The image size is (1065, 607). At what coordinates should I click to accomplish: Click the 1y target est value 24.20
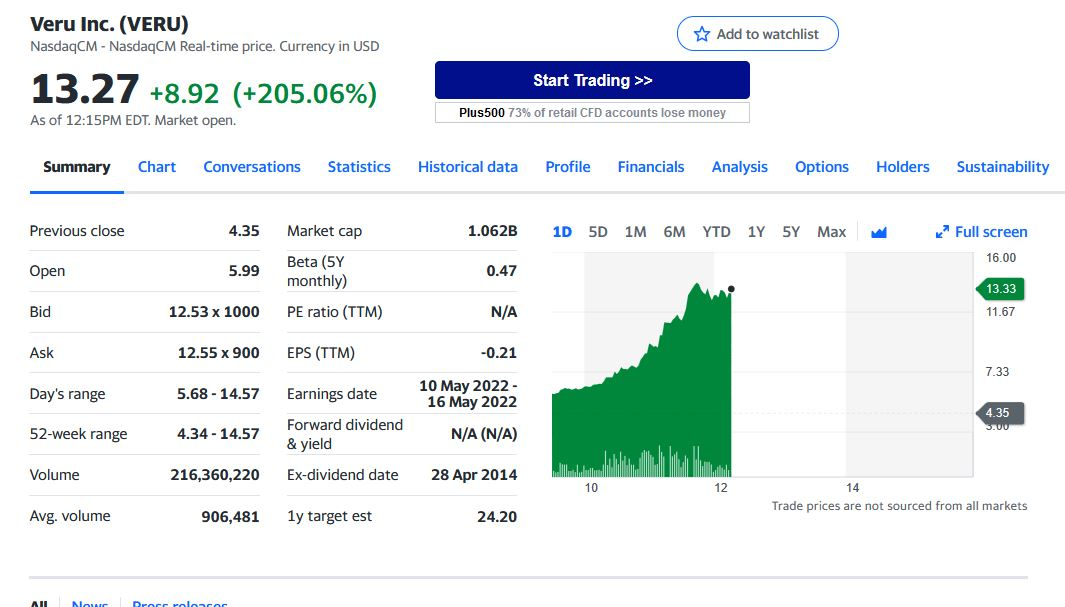click(497, 517)
